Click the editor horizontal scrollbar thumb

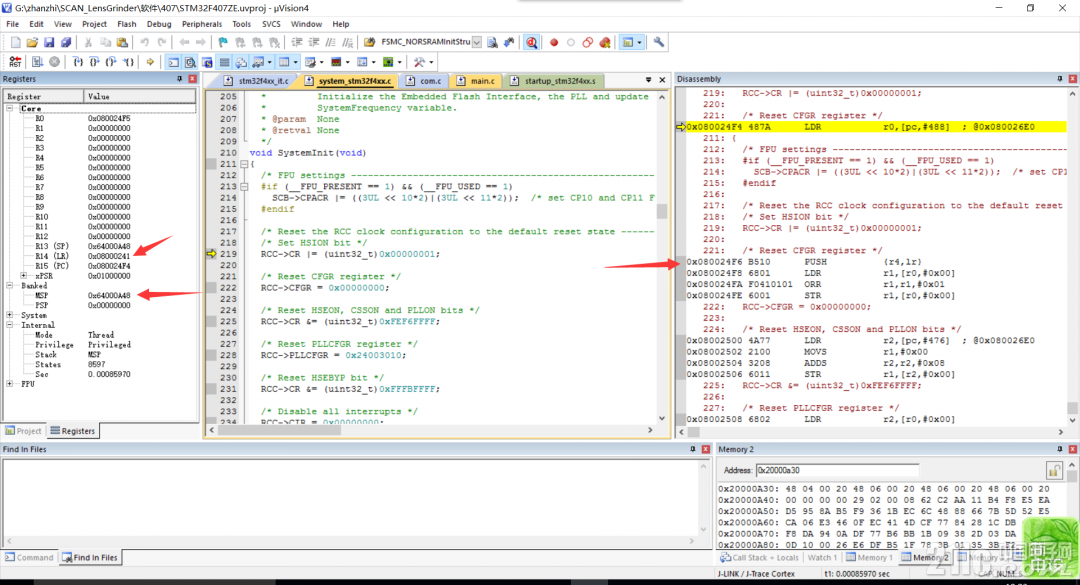coord(280,431)
